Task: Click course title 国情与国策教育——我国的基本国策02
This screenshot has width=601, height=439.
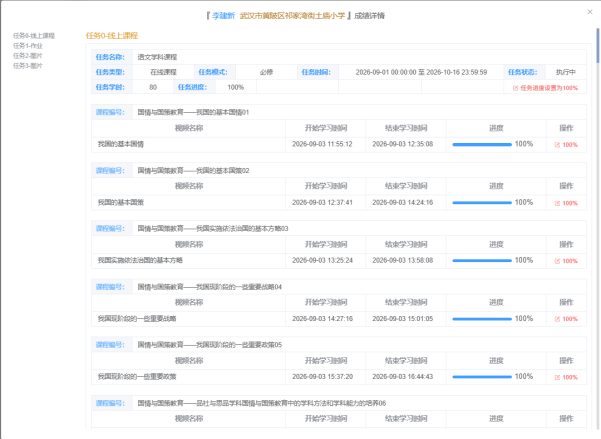Action: [193, 171]
